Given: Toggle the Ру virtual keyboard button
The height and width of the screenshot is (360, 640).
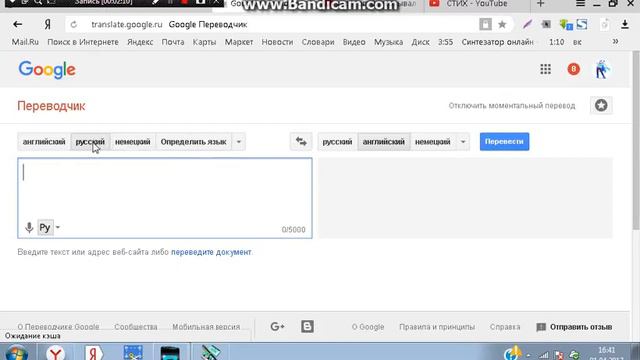Looking at the screenshot, I should tap(45, 227).
